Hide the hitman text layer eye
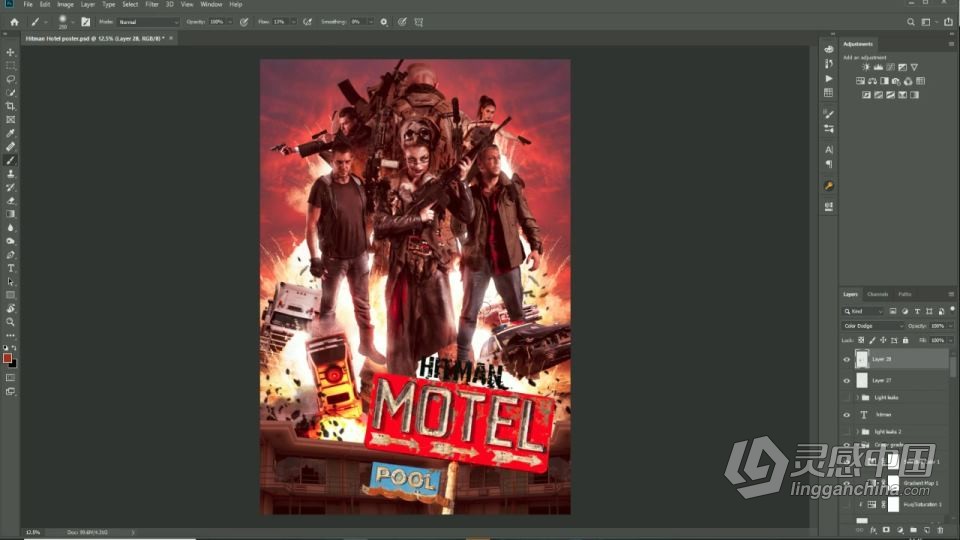 pos(847,414)
